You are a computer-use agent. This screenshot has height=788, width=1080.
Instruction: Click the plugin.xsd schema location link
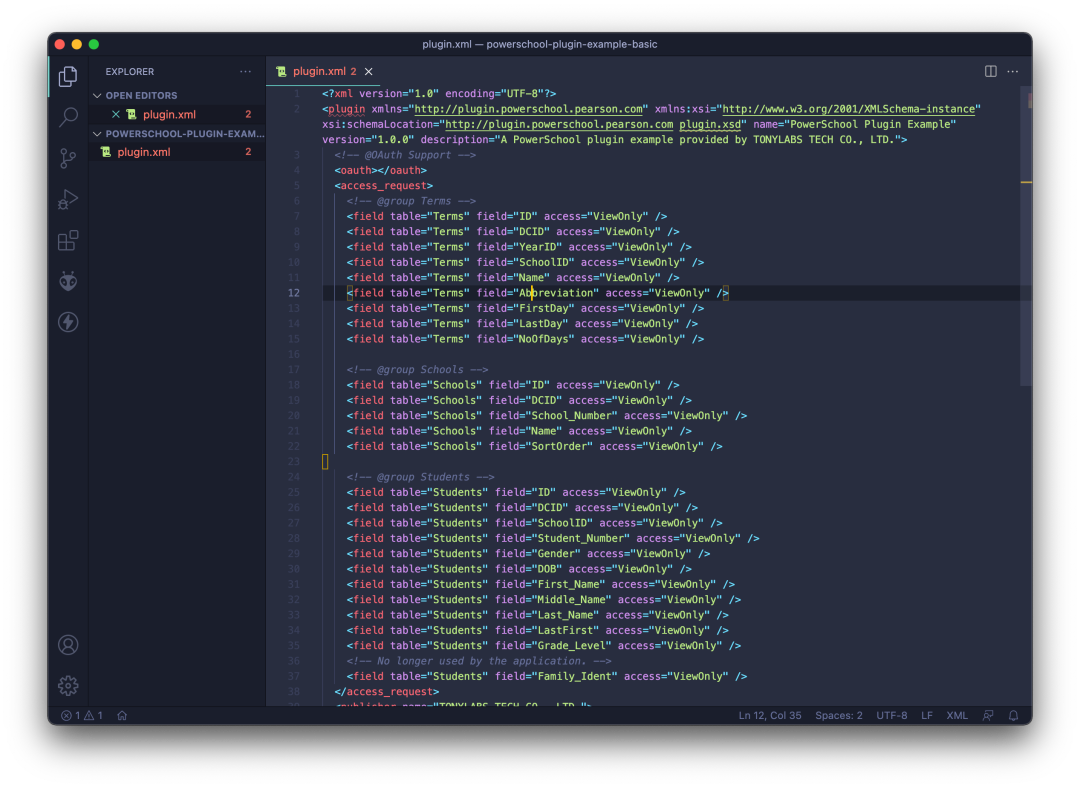tap(709, 124)
